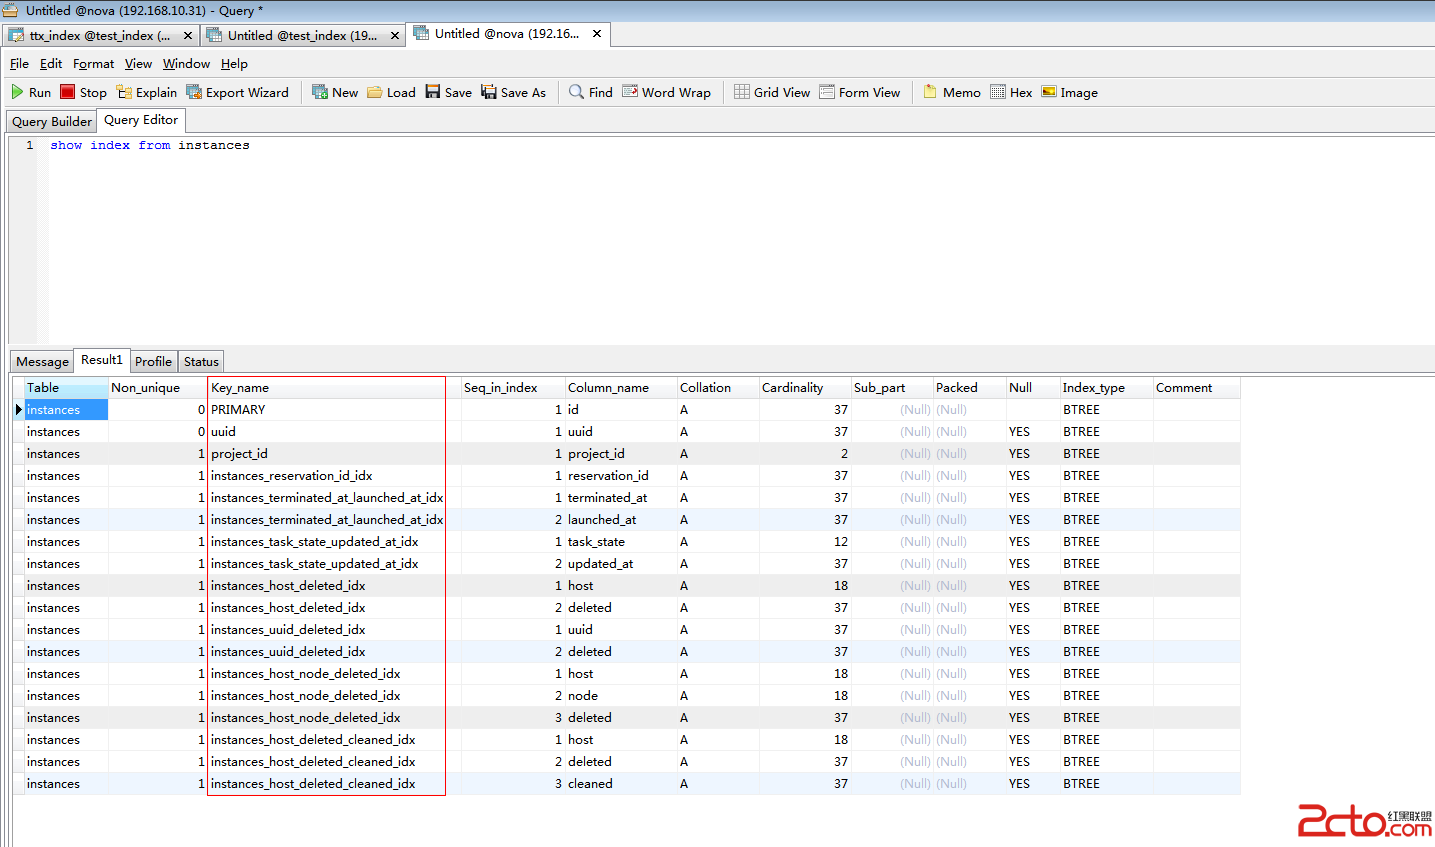Open the View menu

point(138,63)
